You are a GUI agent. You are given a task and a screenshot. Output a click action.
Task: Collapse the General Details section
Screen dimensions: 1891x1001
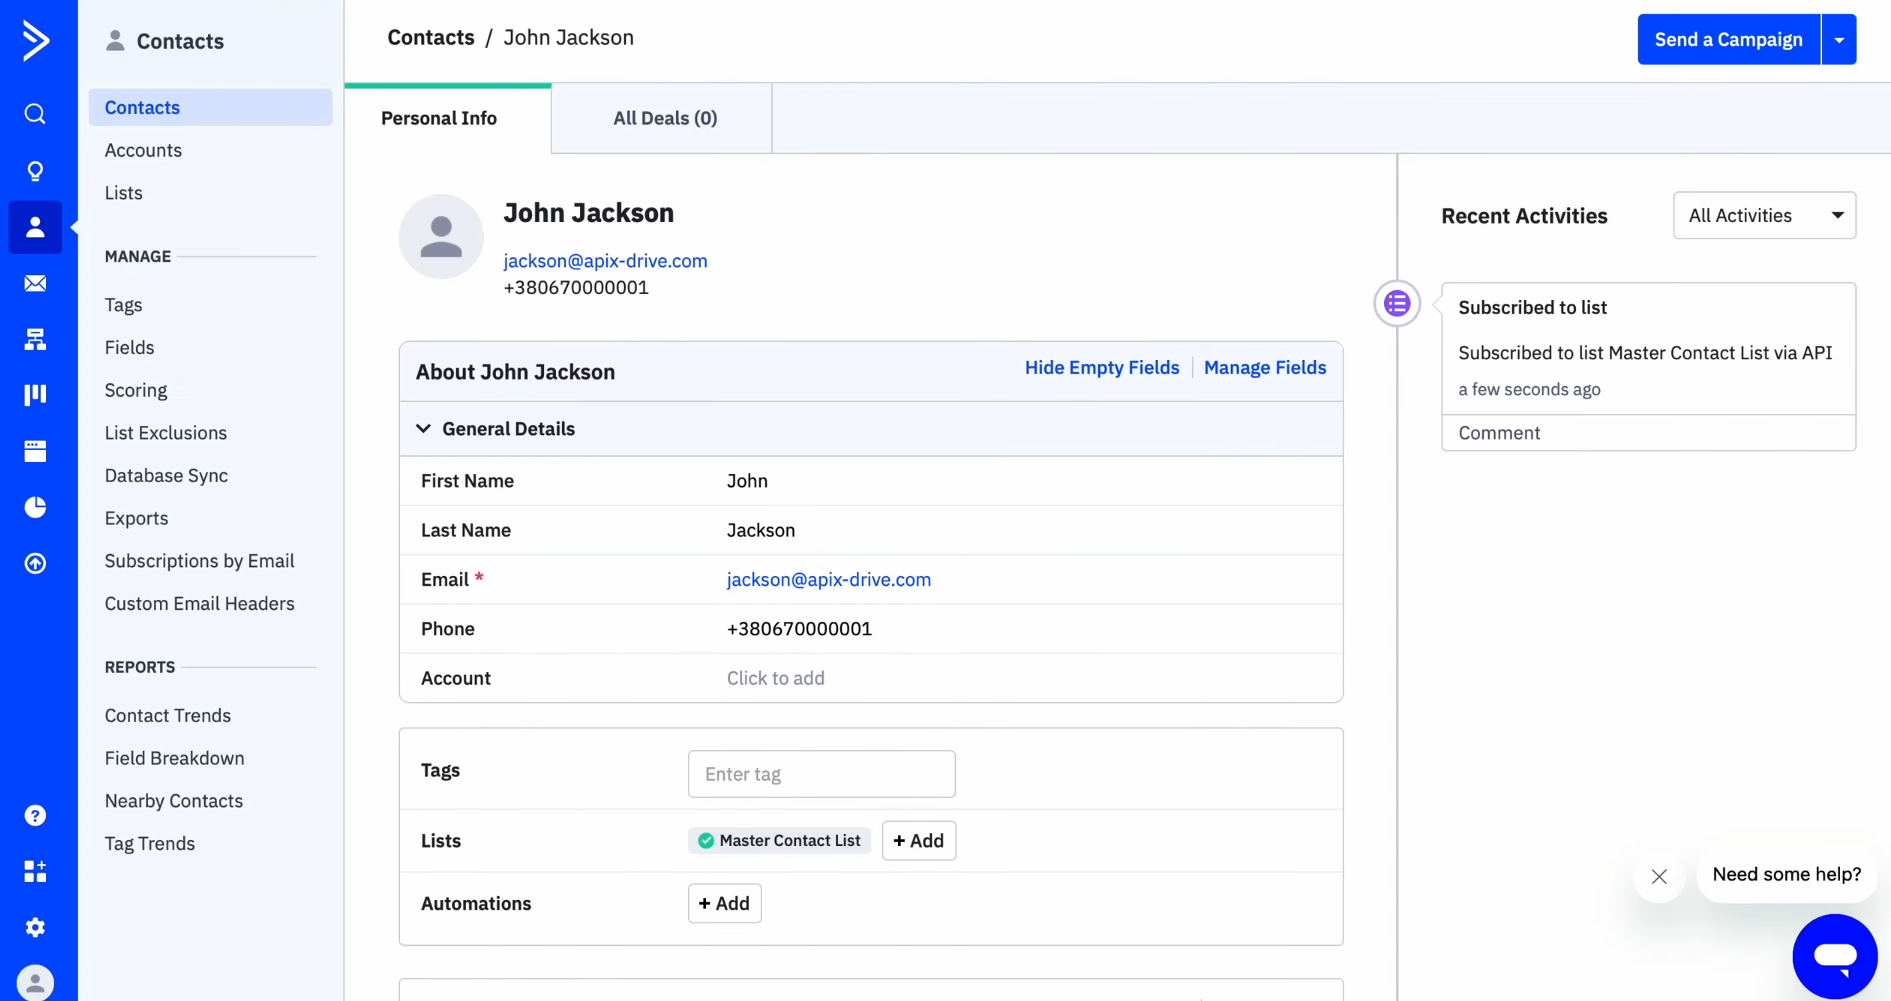424,428
